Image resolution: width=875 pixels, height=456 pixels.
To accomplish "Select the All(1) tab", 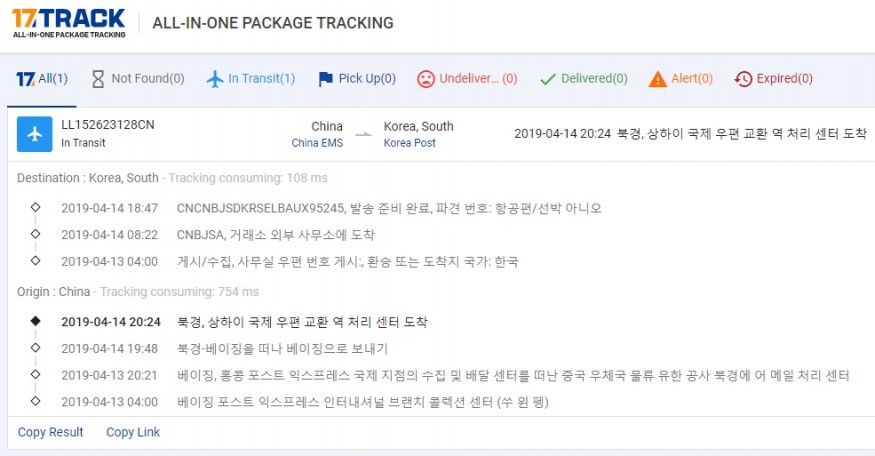I will tap(42, 79).
